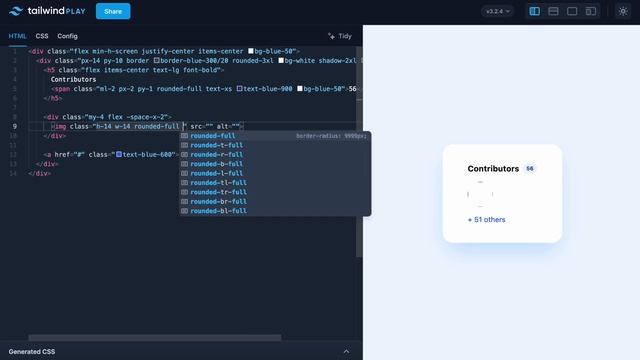The width and height of the screenshot is (640, 360).
Task: Choose rounded-tl-full autocomplete suggestion
Action: (x=275, y=183)
